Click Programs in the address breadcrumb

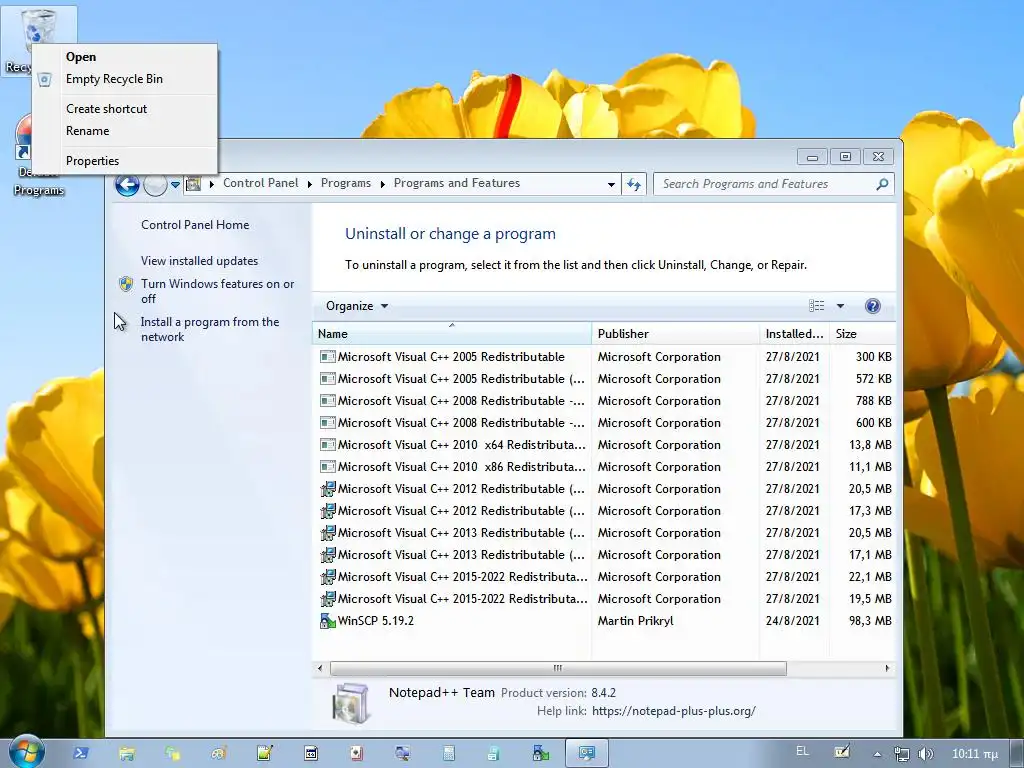coord(345,184)
